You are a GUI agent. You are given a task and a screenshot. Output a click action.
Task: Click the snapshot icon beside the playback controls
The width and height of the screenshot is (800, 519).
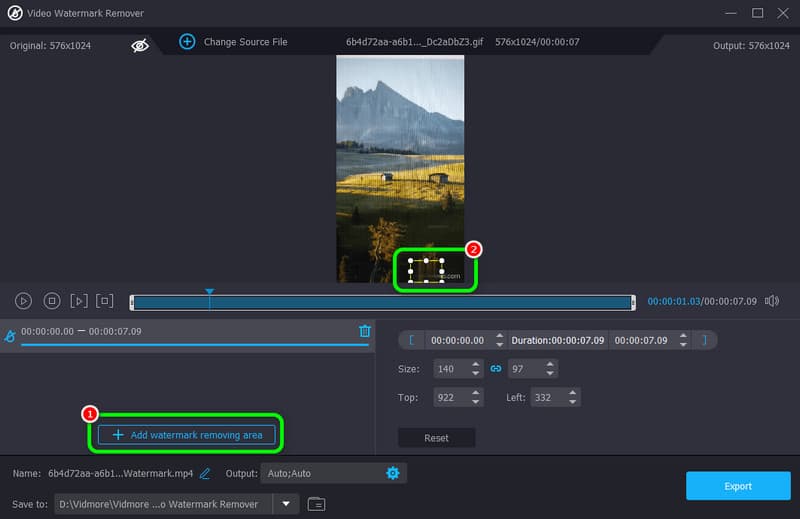[x=105, y=300]
